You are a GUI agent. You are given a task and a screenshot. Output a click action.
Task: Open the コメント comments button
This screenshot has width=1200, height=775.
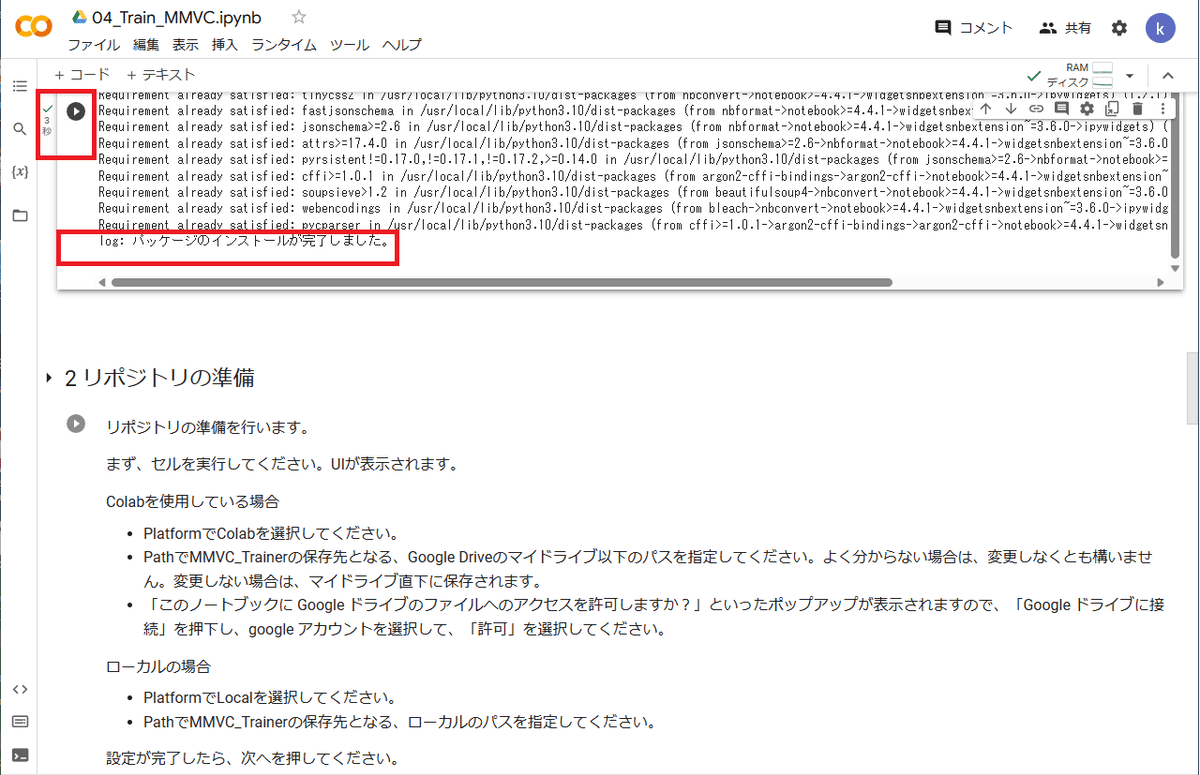pyautogui.click(x=973, y=28)
